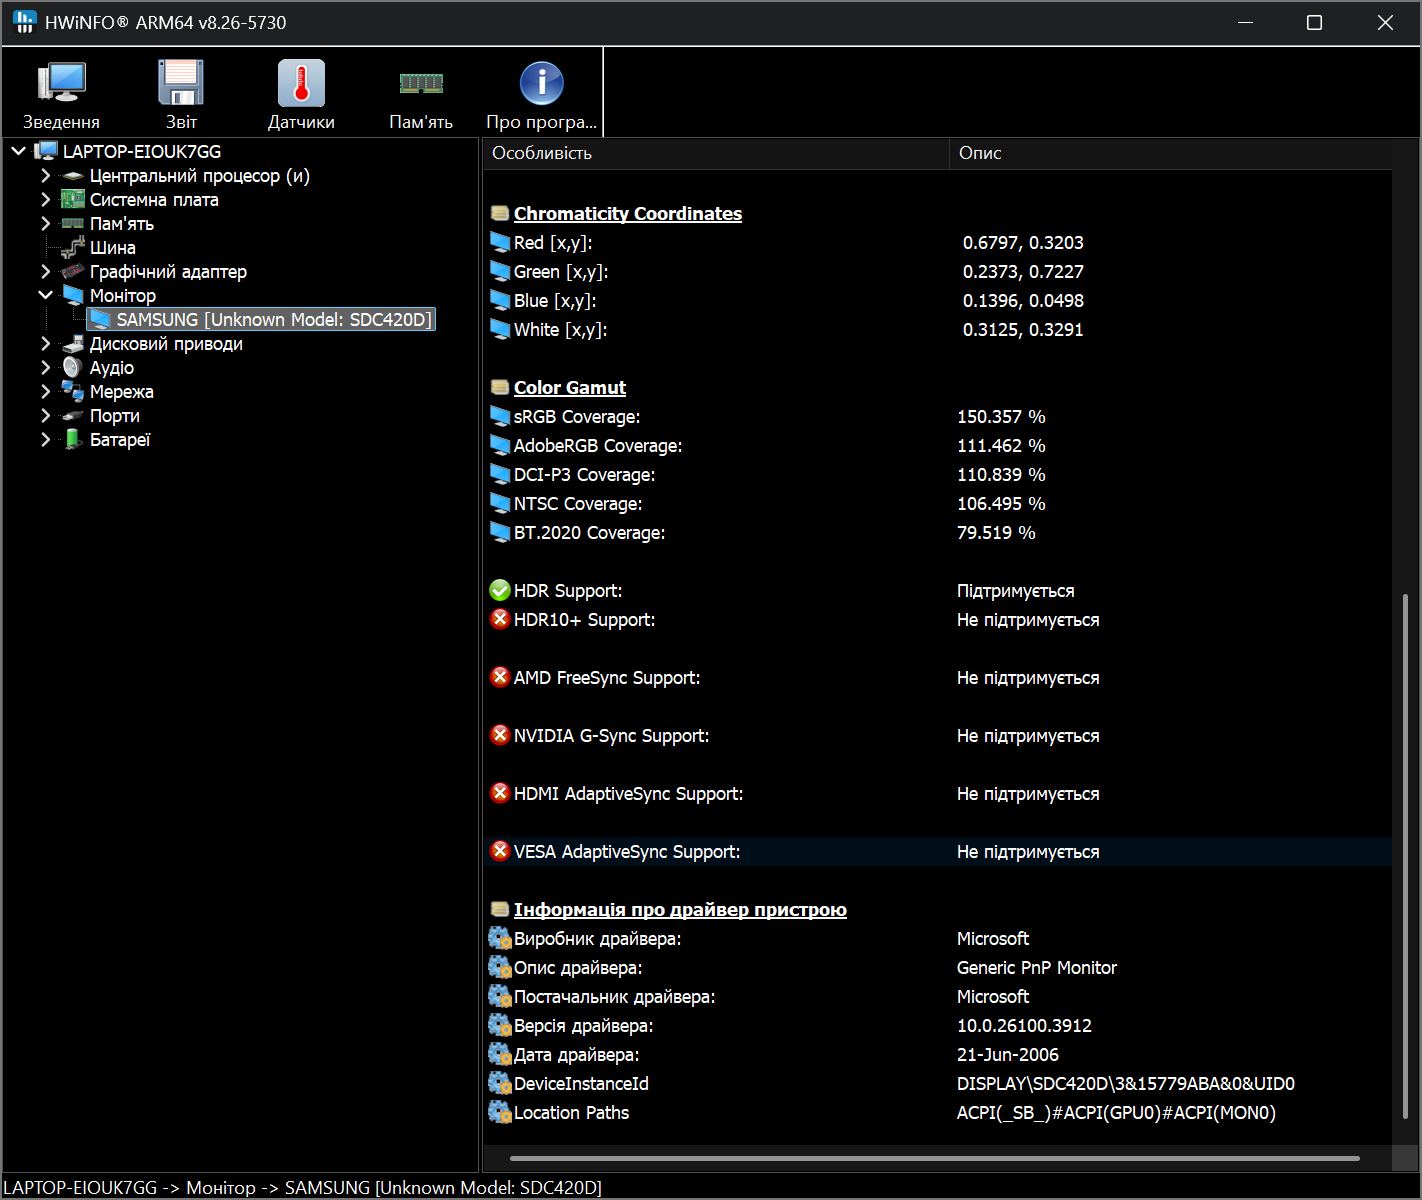Click the Дисковий приводи drive icon
This screenshot has height=1200, width=1422.
point(73,344)
